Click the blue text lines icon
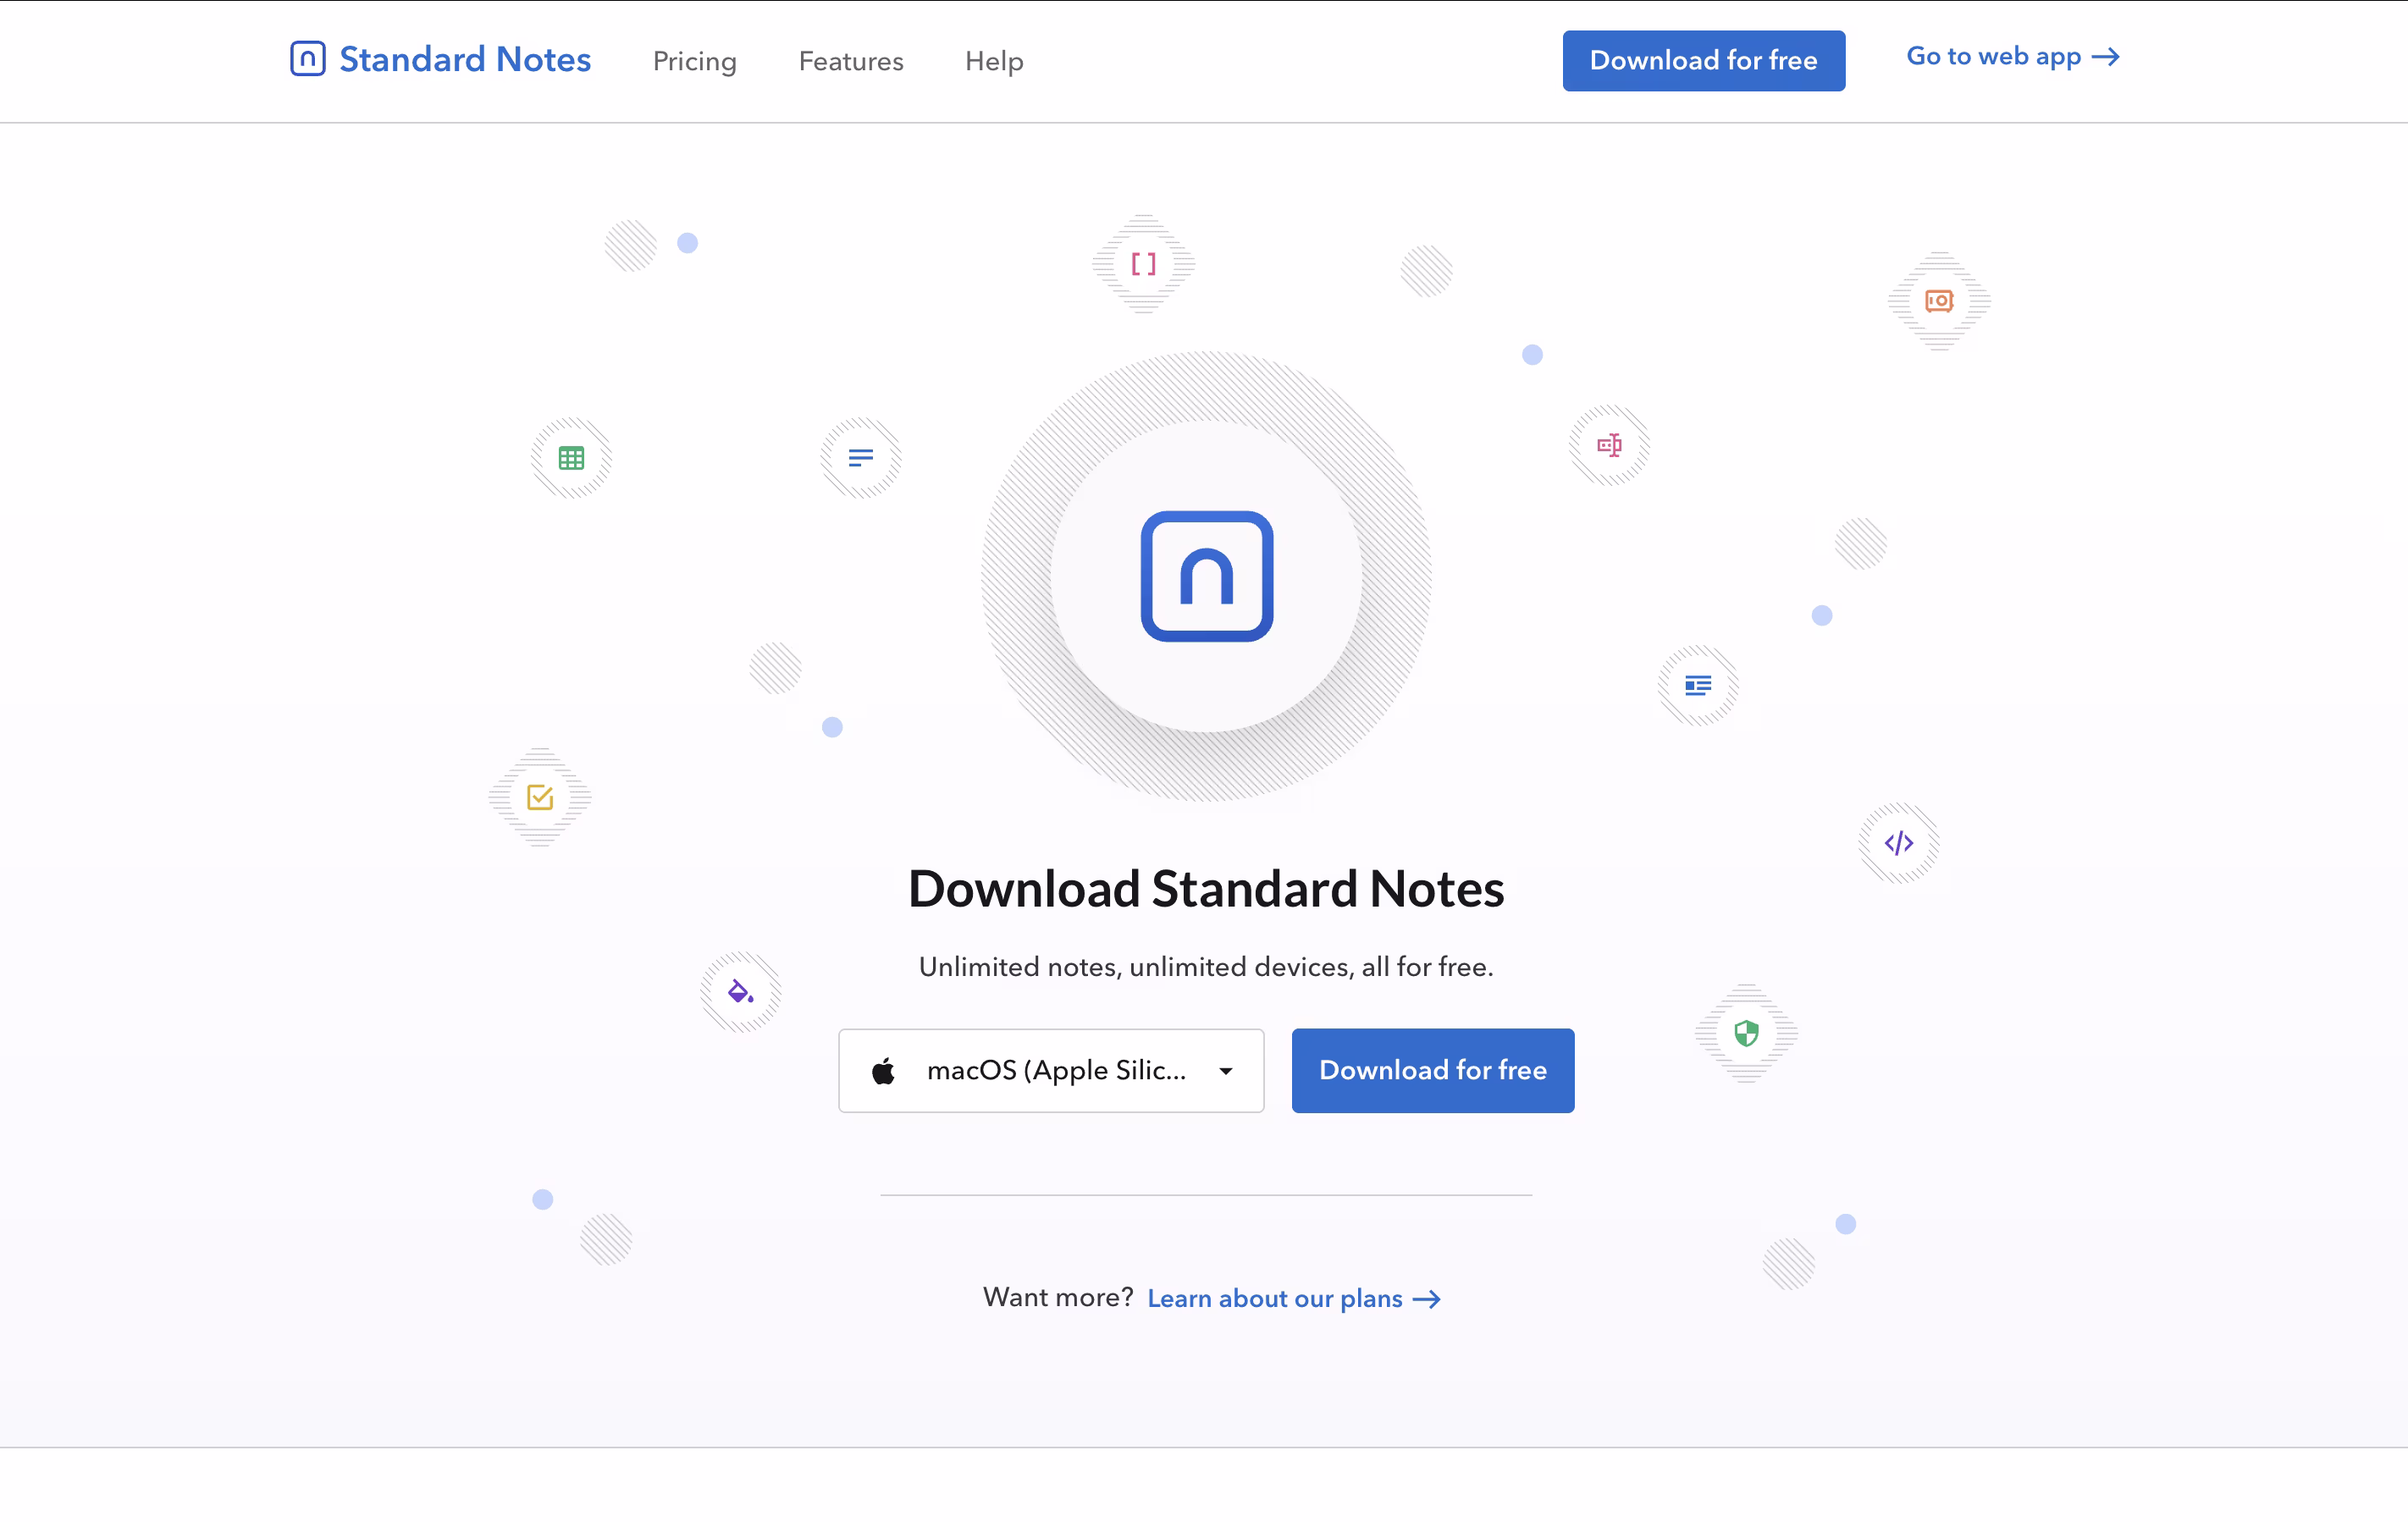The width and height of the screenshot is (2408, 1522). [860, 458]
